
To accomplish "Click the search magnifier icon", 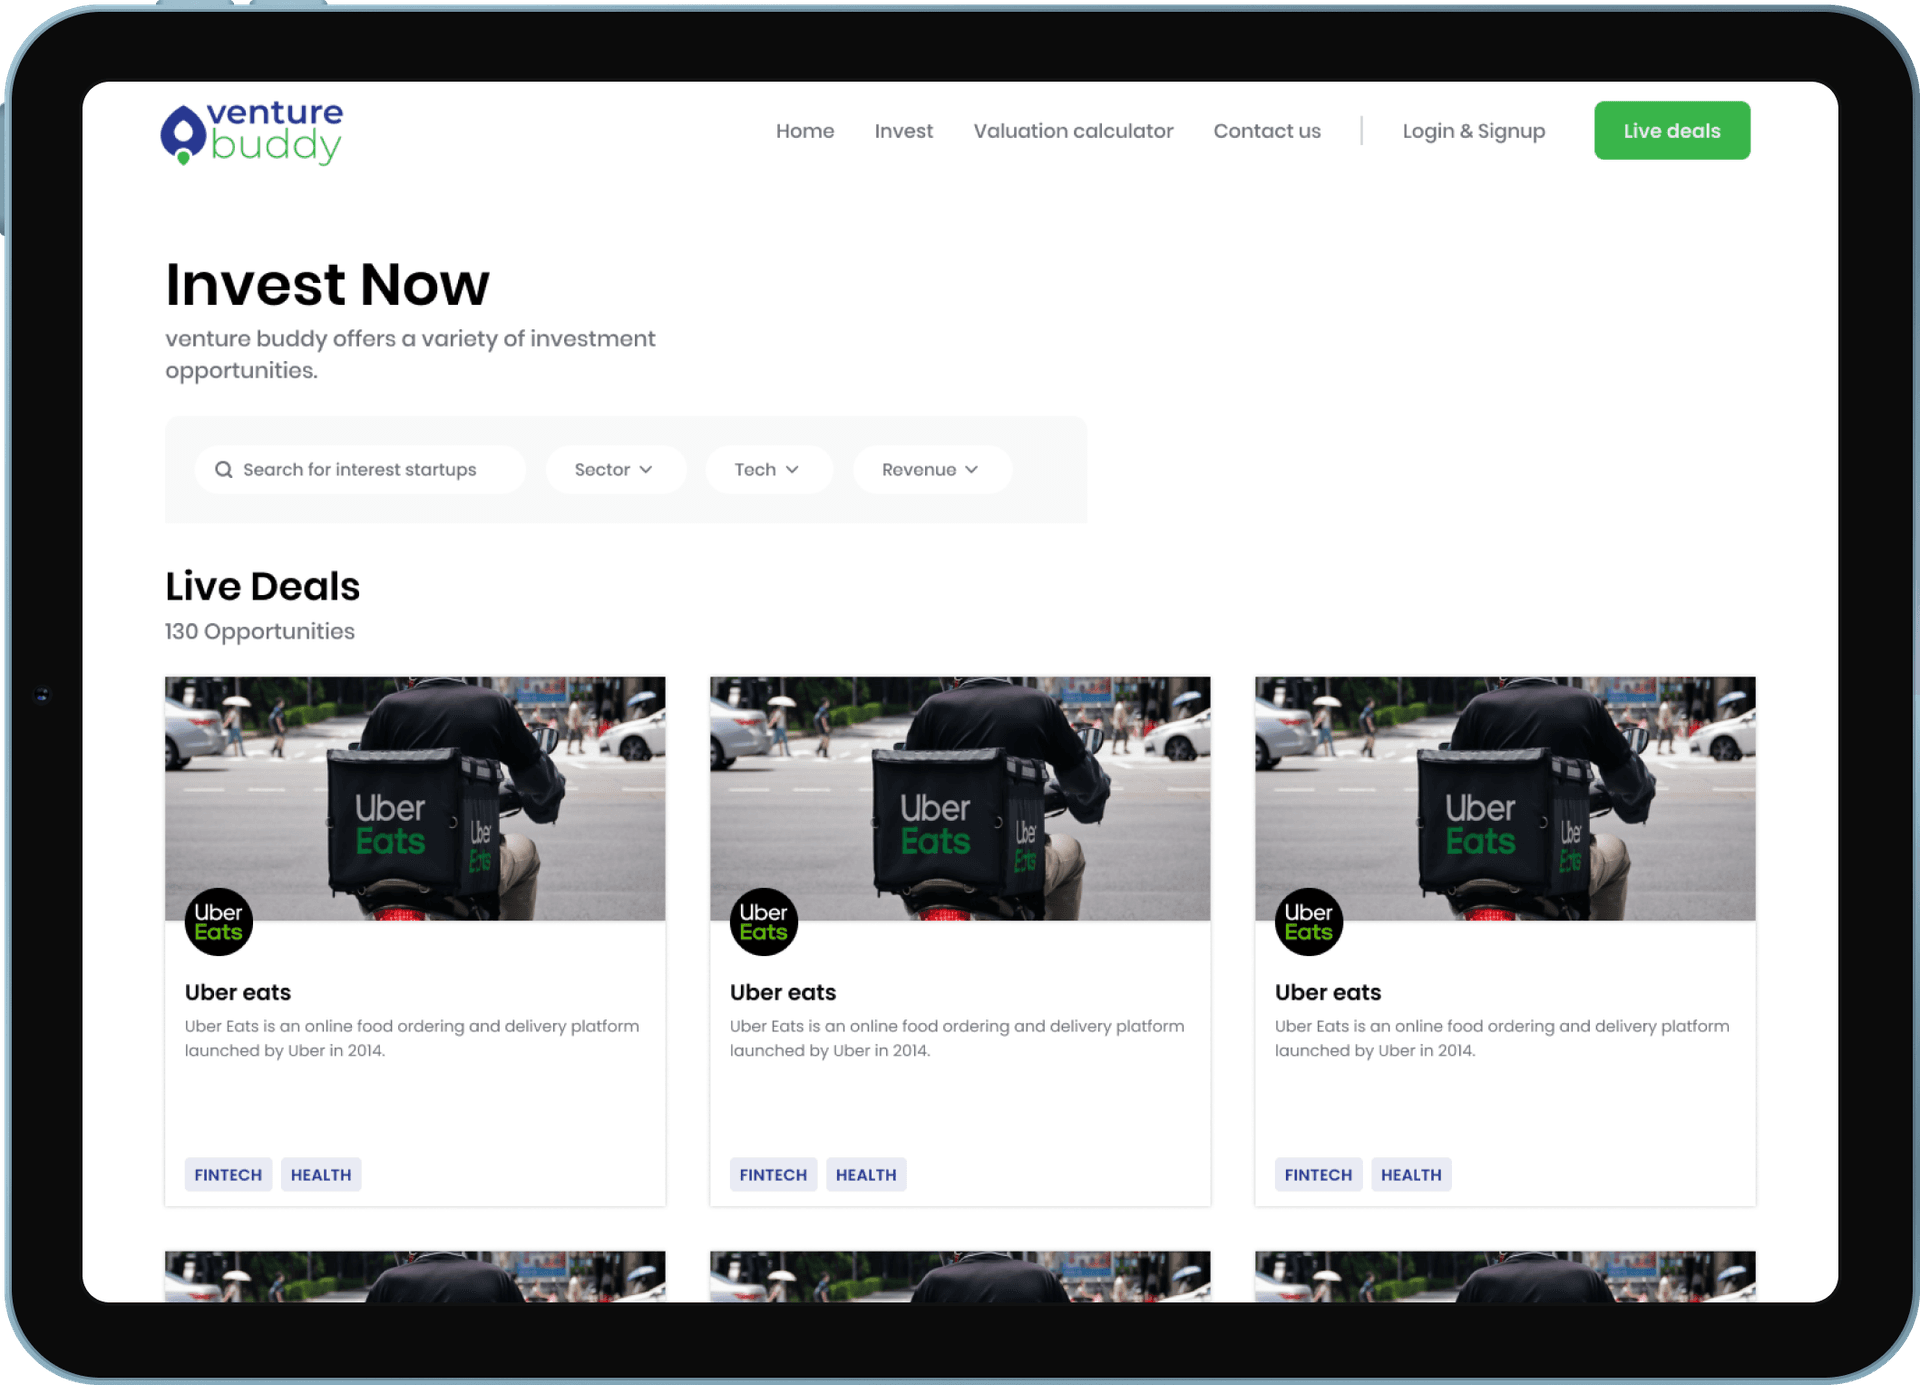I will [224, 470].
